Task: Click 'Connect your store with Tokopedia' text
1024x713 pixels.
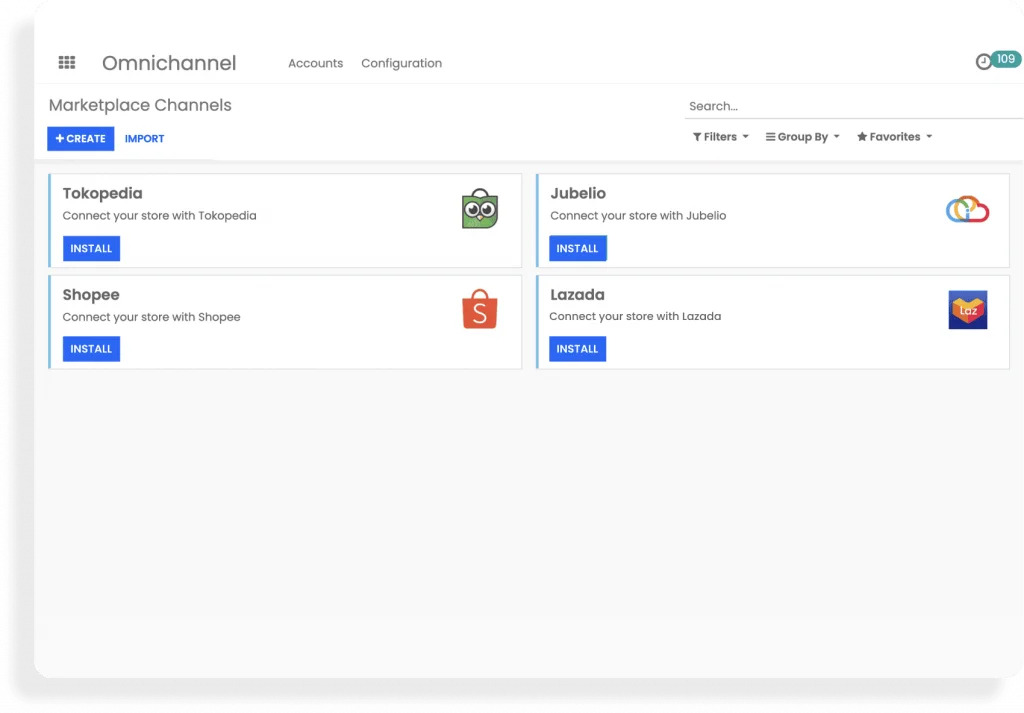Action: 159,215
